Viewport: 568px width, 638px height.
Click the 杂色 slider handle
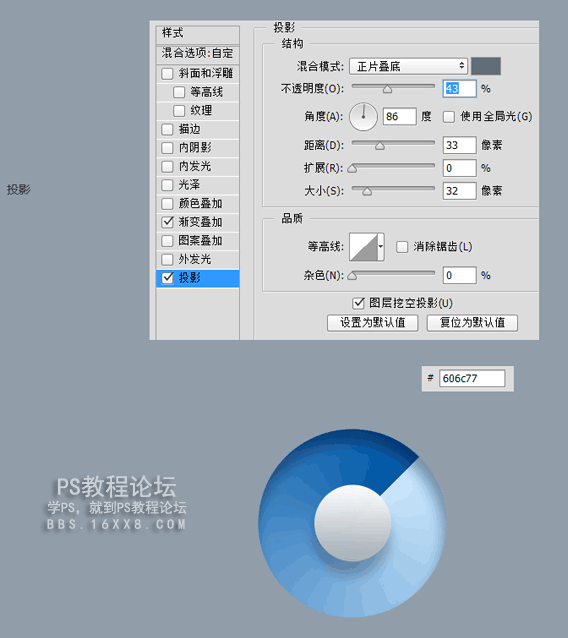(352, 276)
